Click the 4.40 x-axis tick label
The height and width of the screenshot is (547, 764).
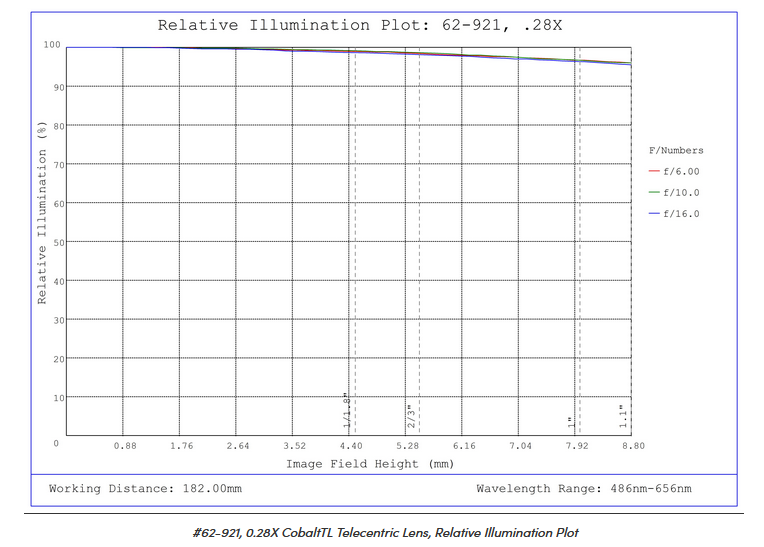pos(350,446)
